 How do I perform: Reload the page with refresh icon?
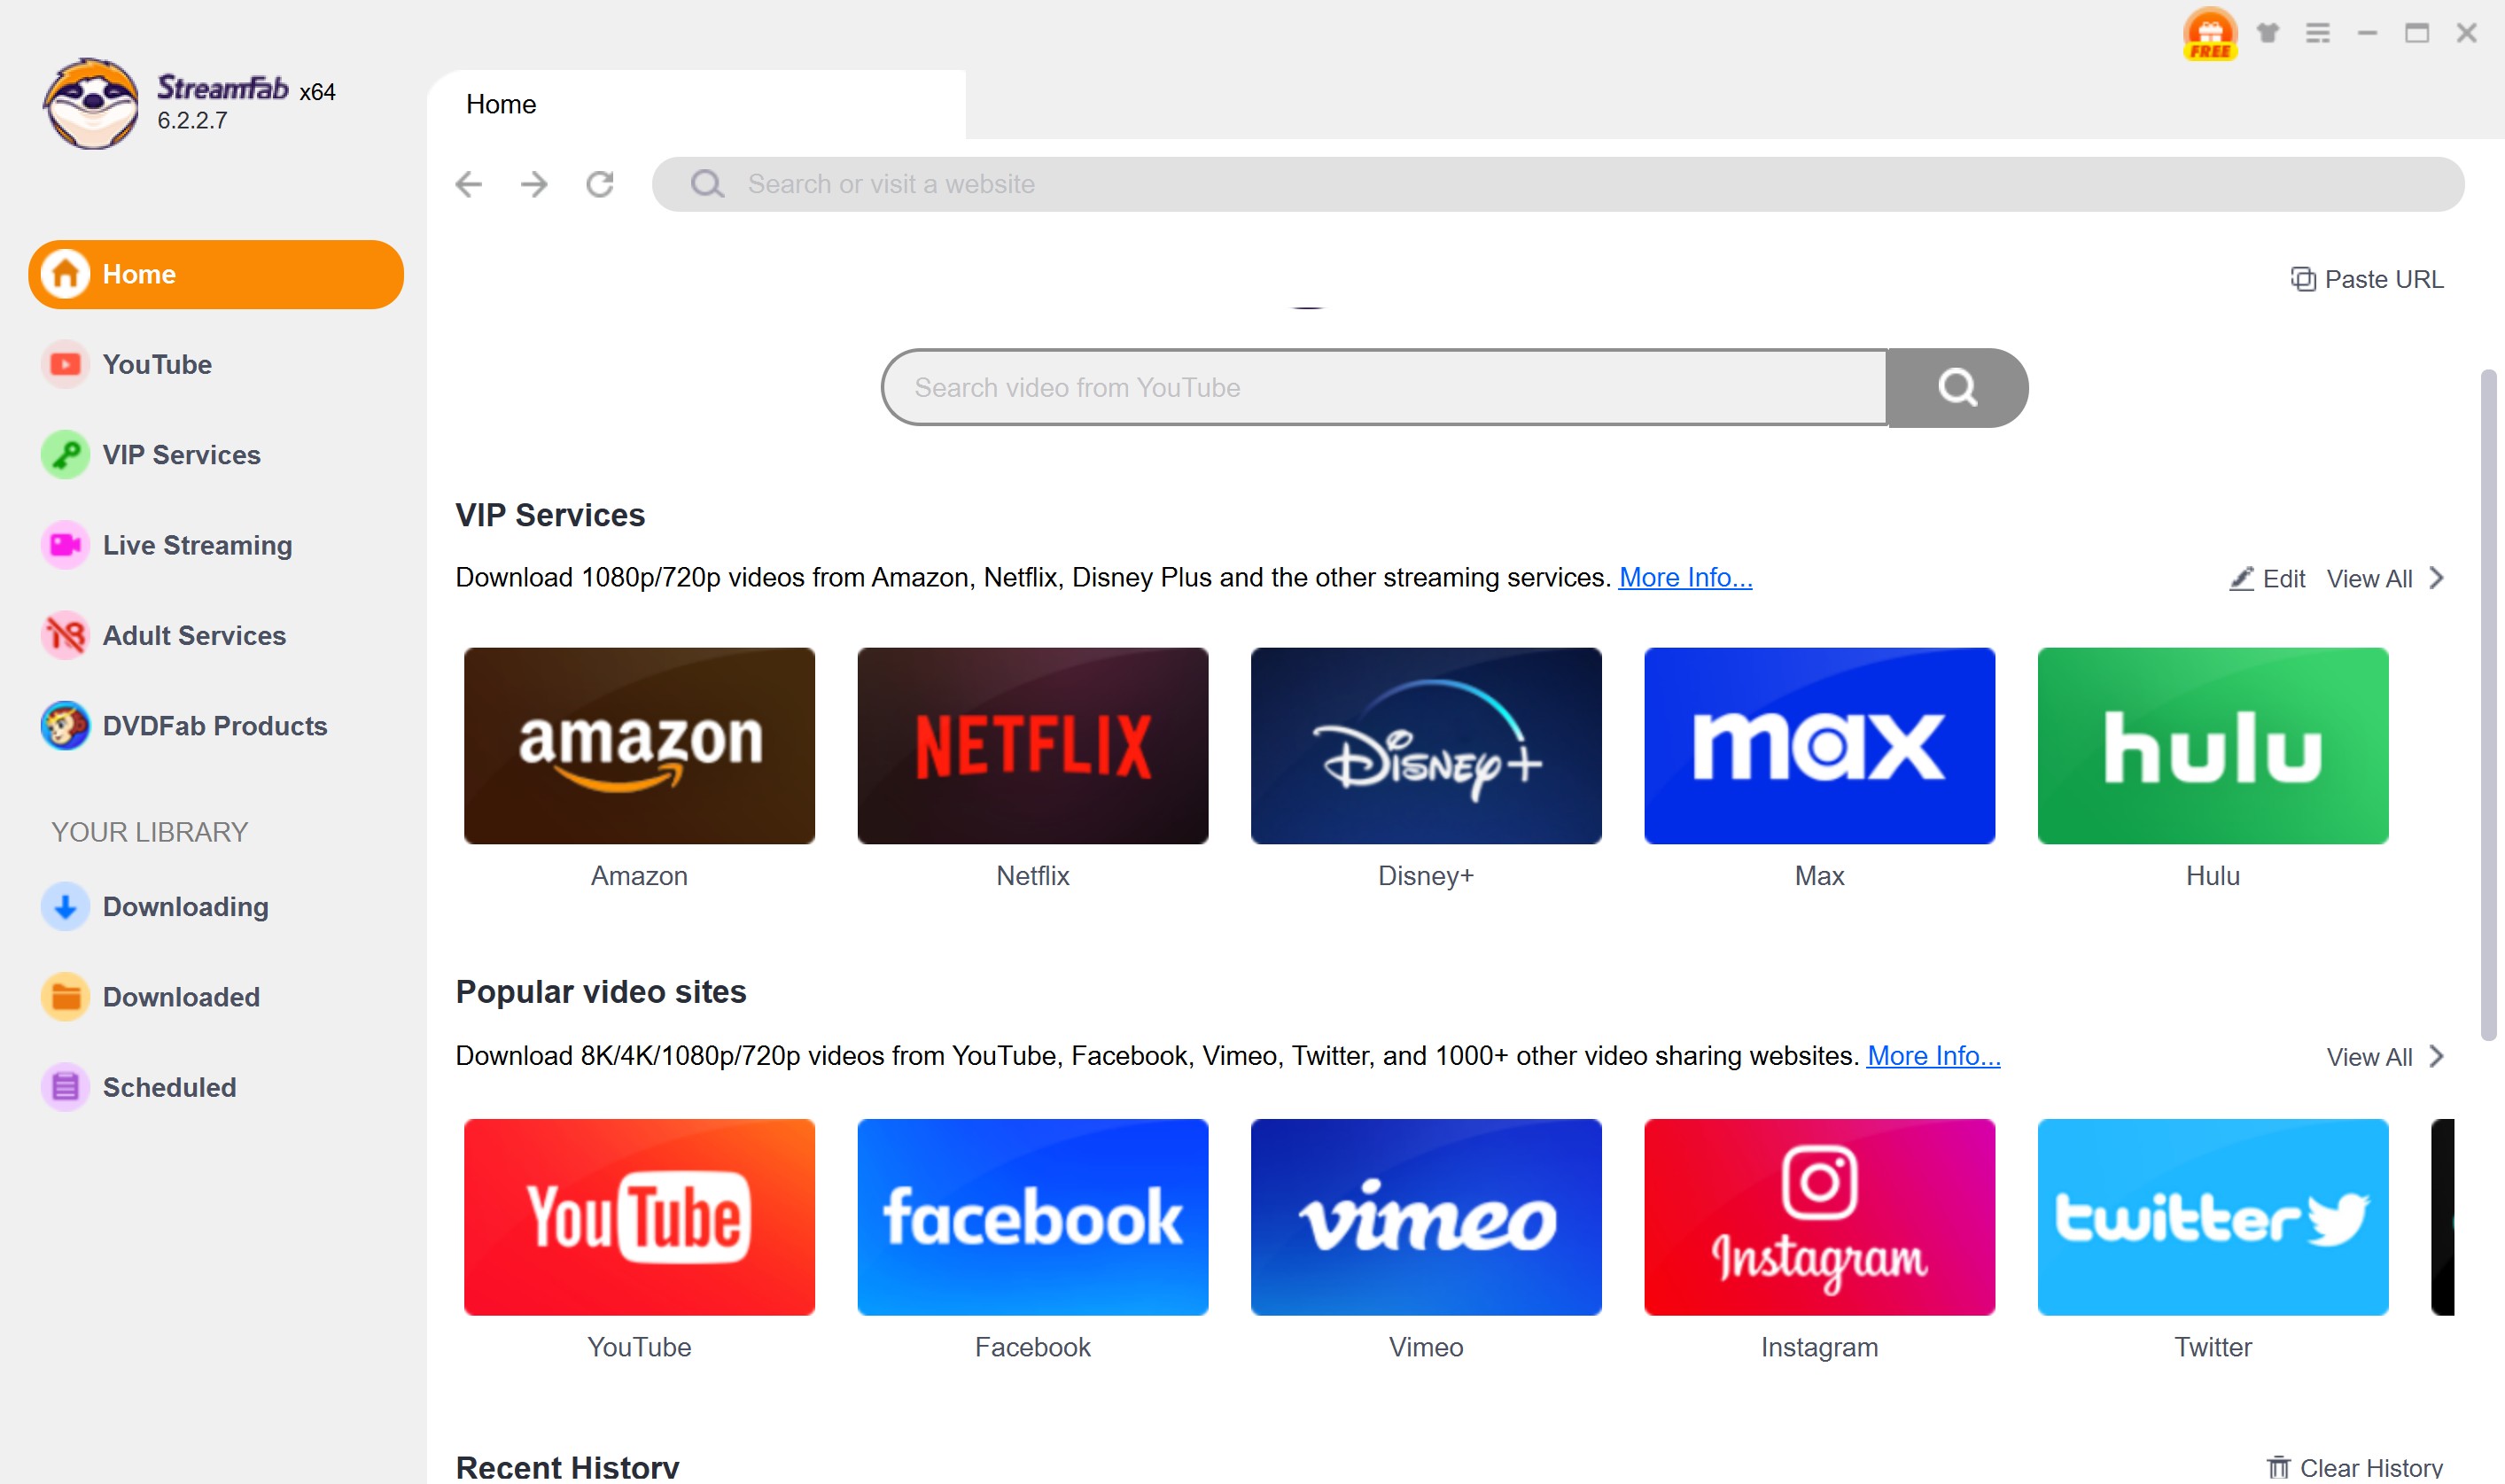click(x=600, y=184)
